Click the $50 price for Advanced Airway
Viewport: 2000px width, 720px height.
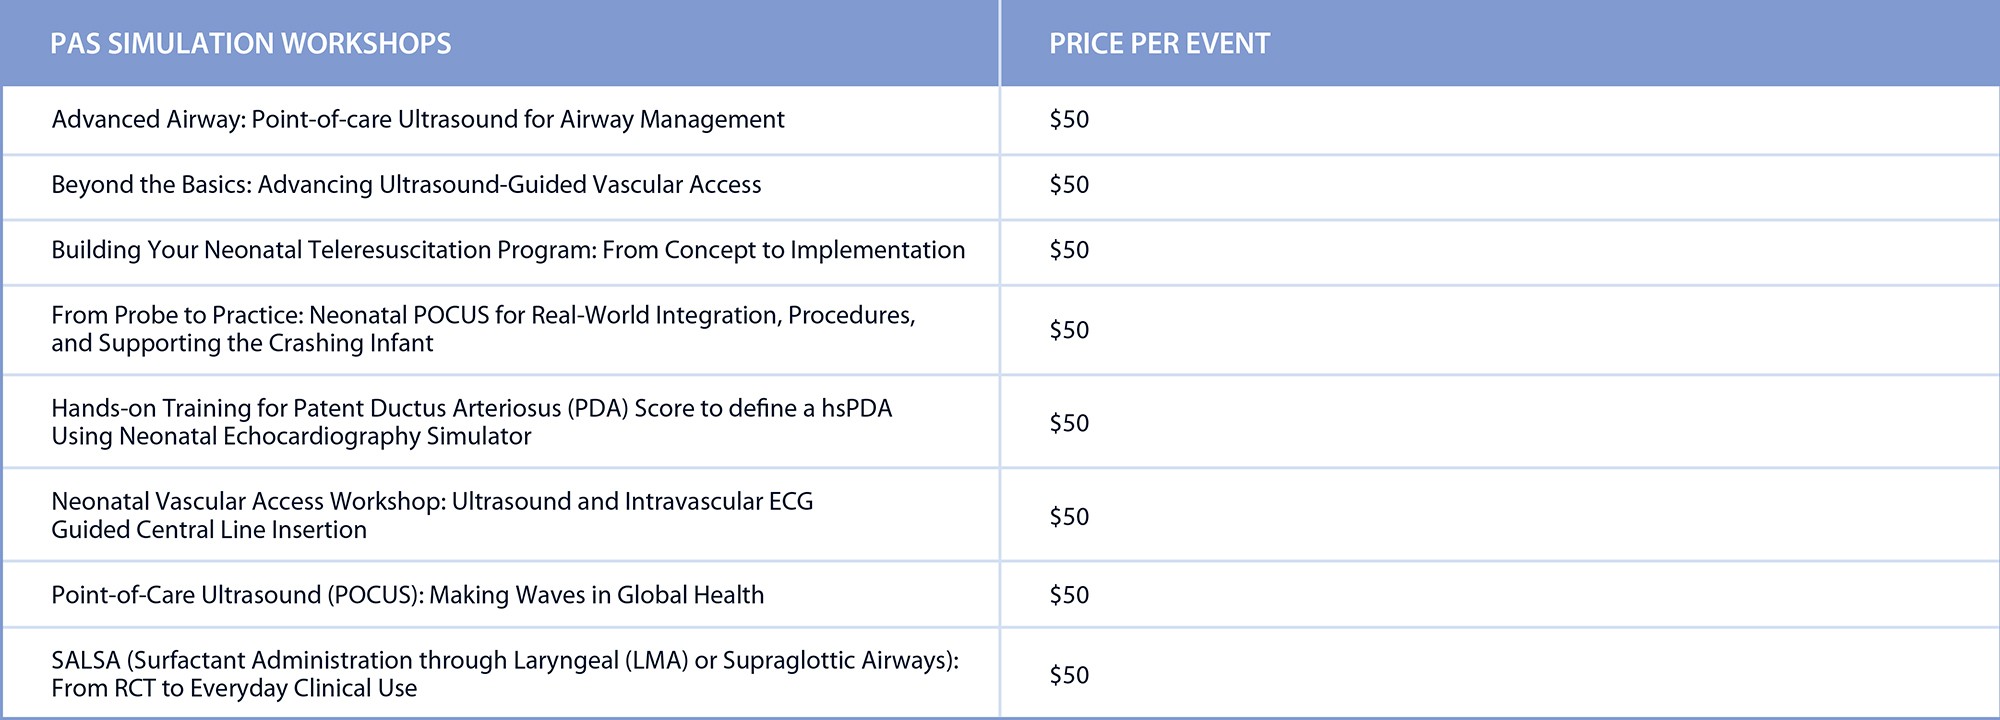[1069, 120]
